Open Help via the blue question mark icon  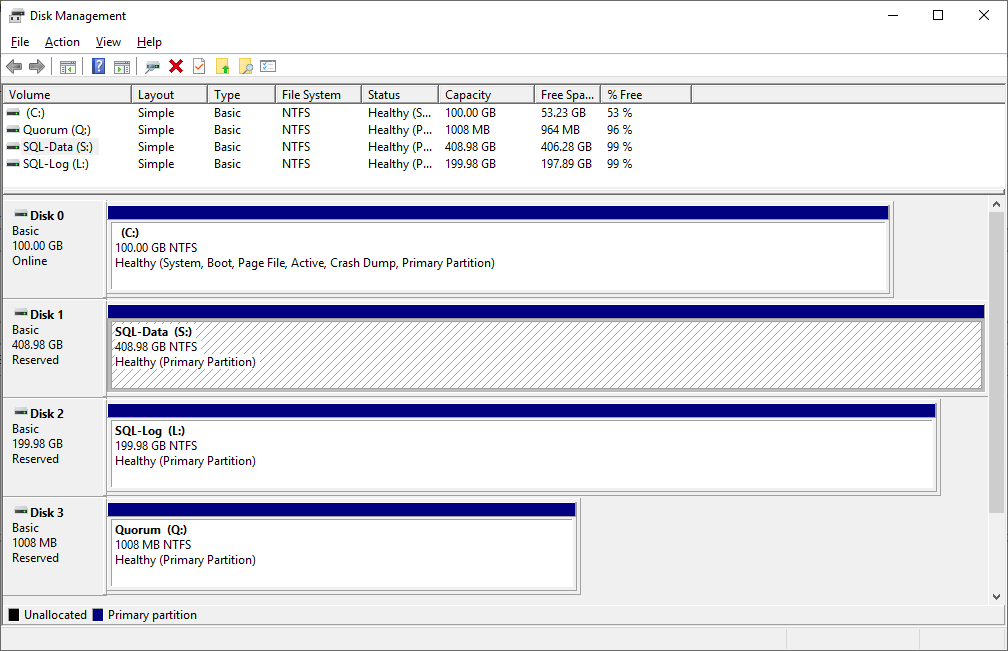coord(97,66)
